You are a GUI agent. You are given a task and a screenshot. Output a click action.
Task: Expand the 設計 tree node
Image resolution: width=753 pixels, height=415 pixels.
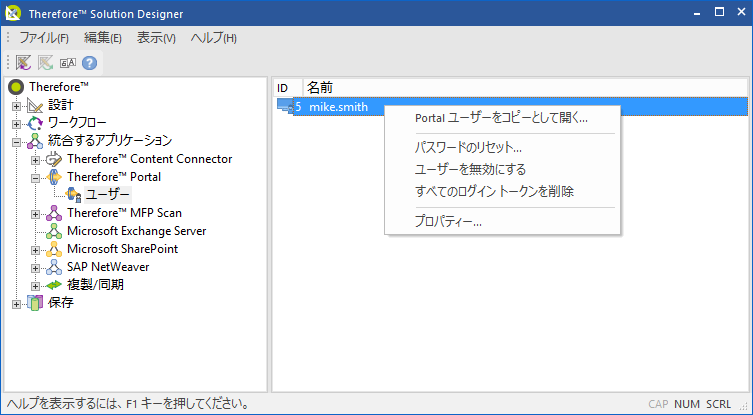coord(17,106)
